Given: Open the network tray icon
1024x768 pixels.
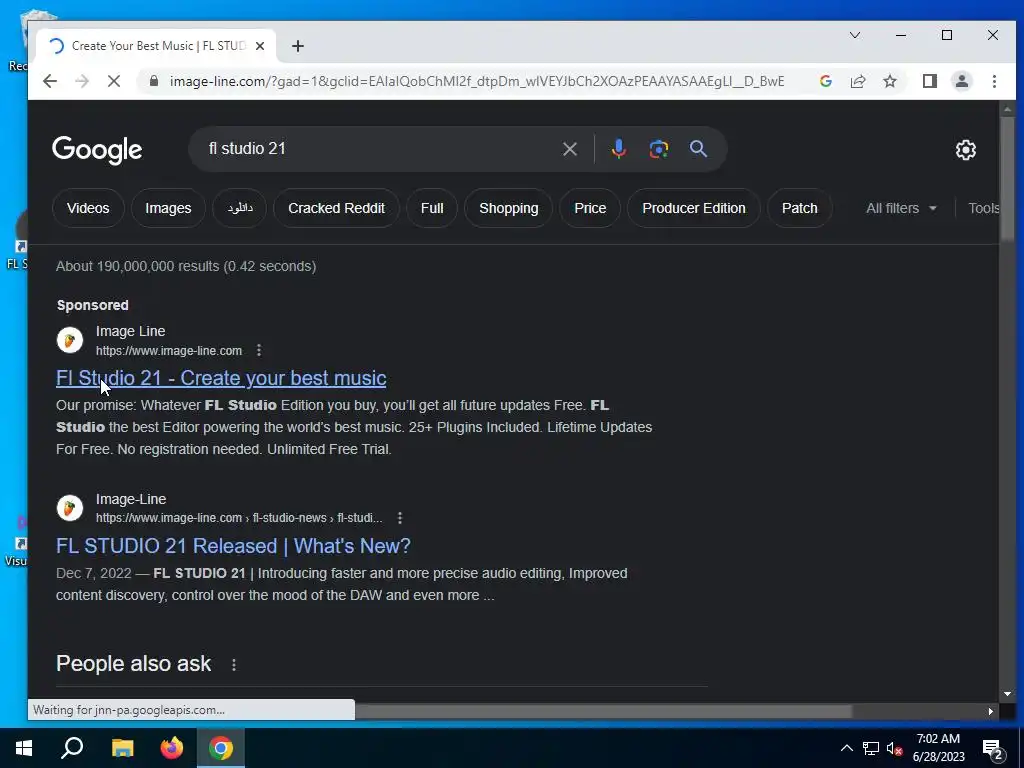Looking at the screenshot, I should click(x=871, y=748).
